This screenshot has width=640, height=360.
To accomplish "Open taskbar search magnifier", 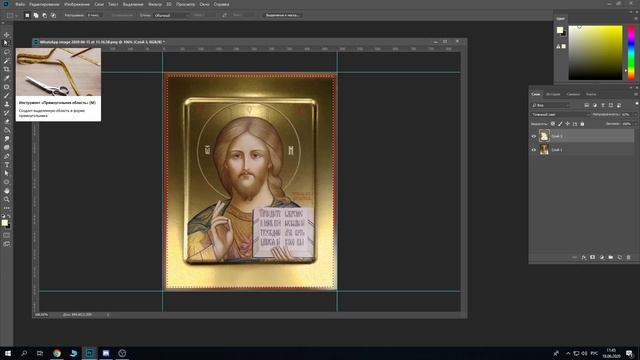I will pyautogui.click(x=24, y=353).
